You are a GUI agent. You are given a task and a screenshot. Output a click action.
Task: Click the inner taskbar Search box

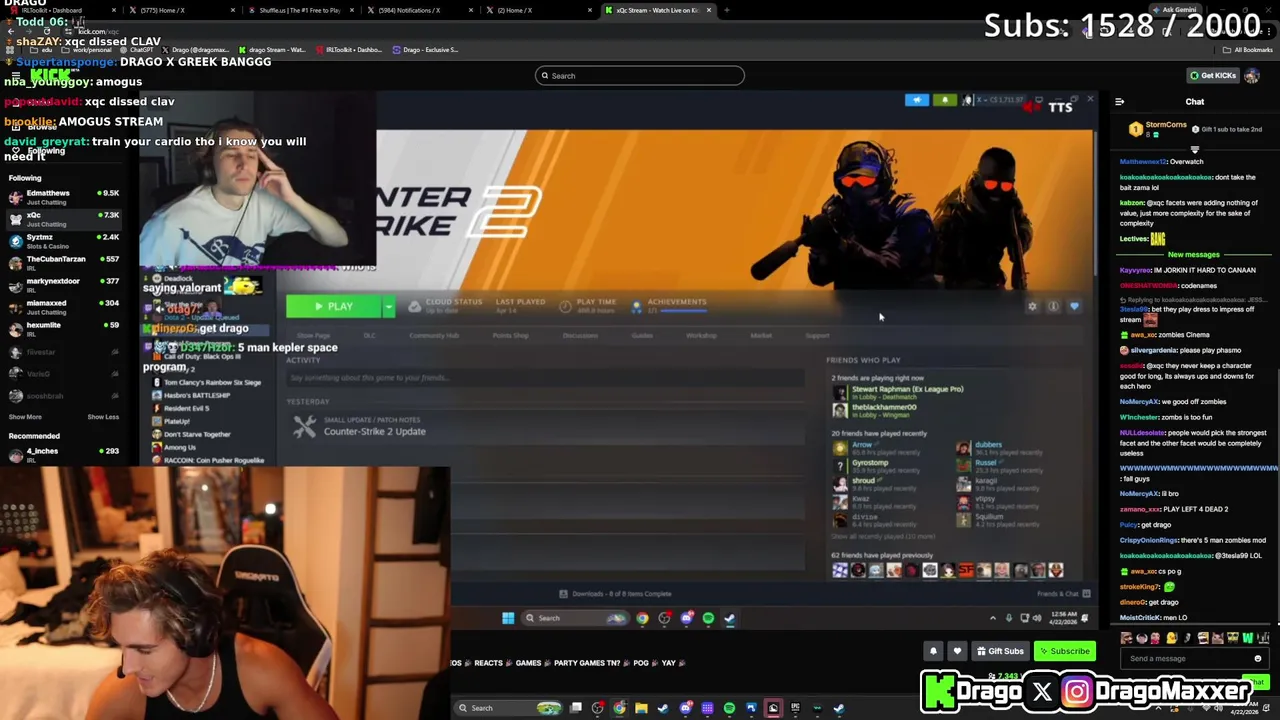pos(575,618)
